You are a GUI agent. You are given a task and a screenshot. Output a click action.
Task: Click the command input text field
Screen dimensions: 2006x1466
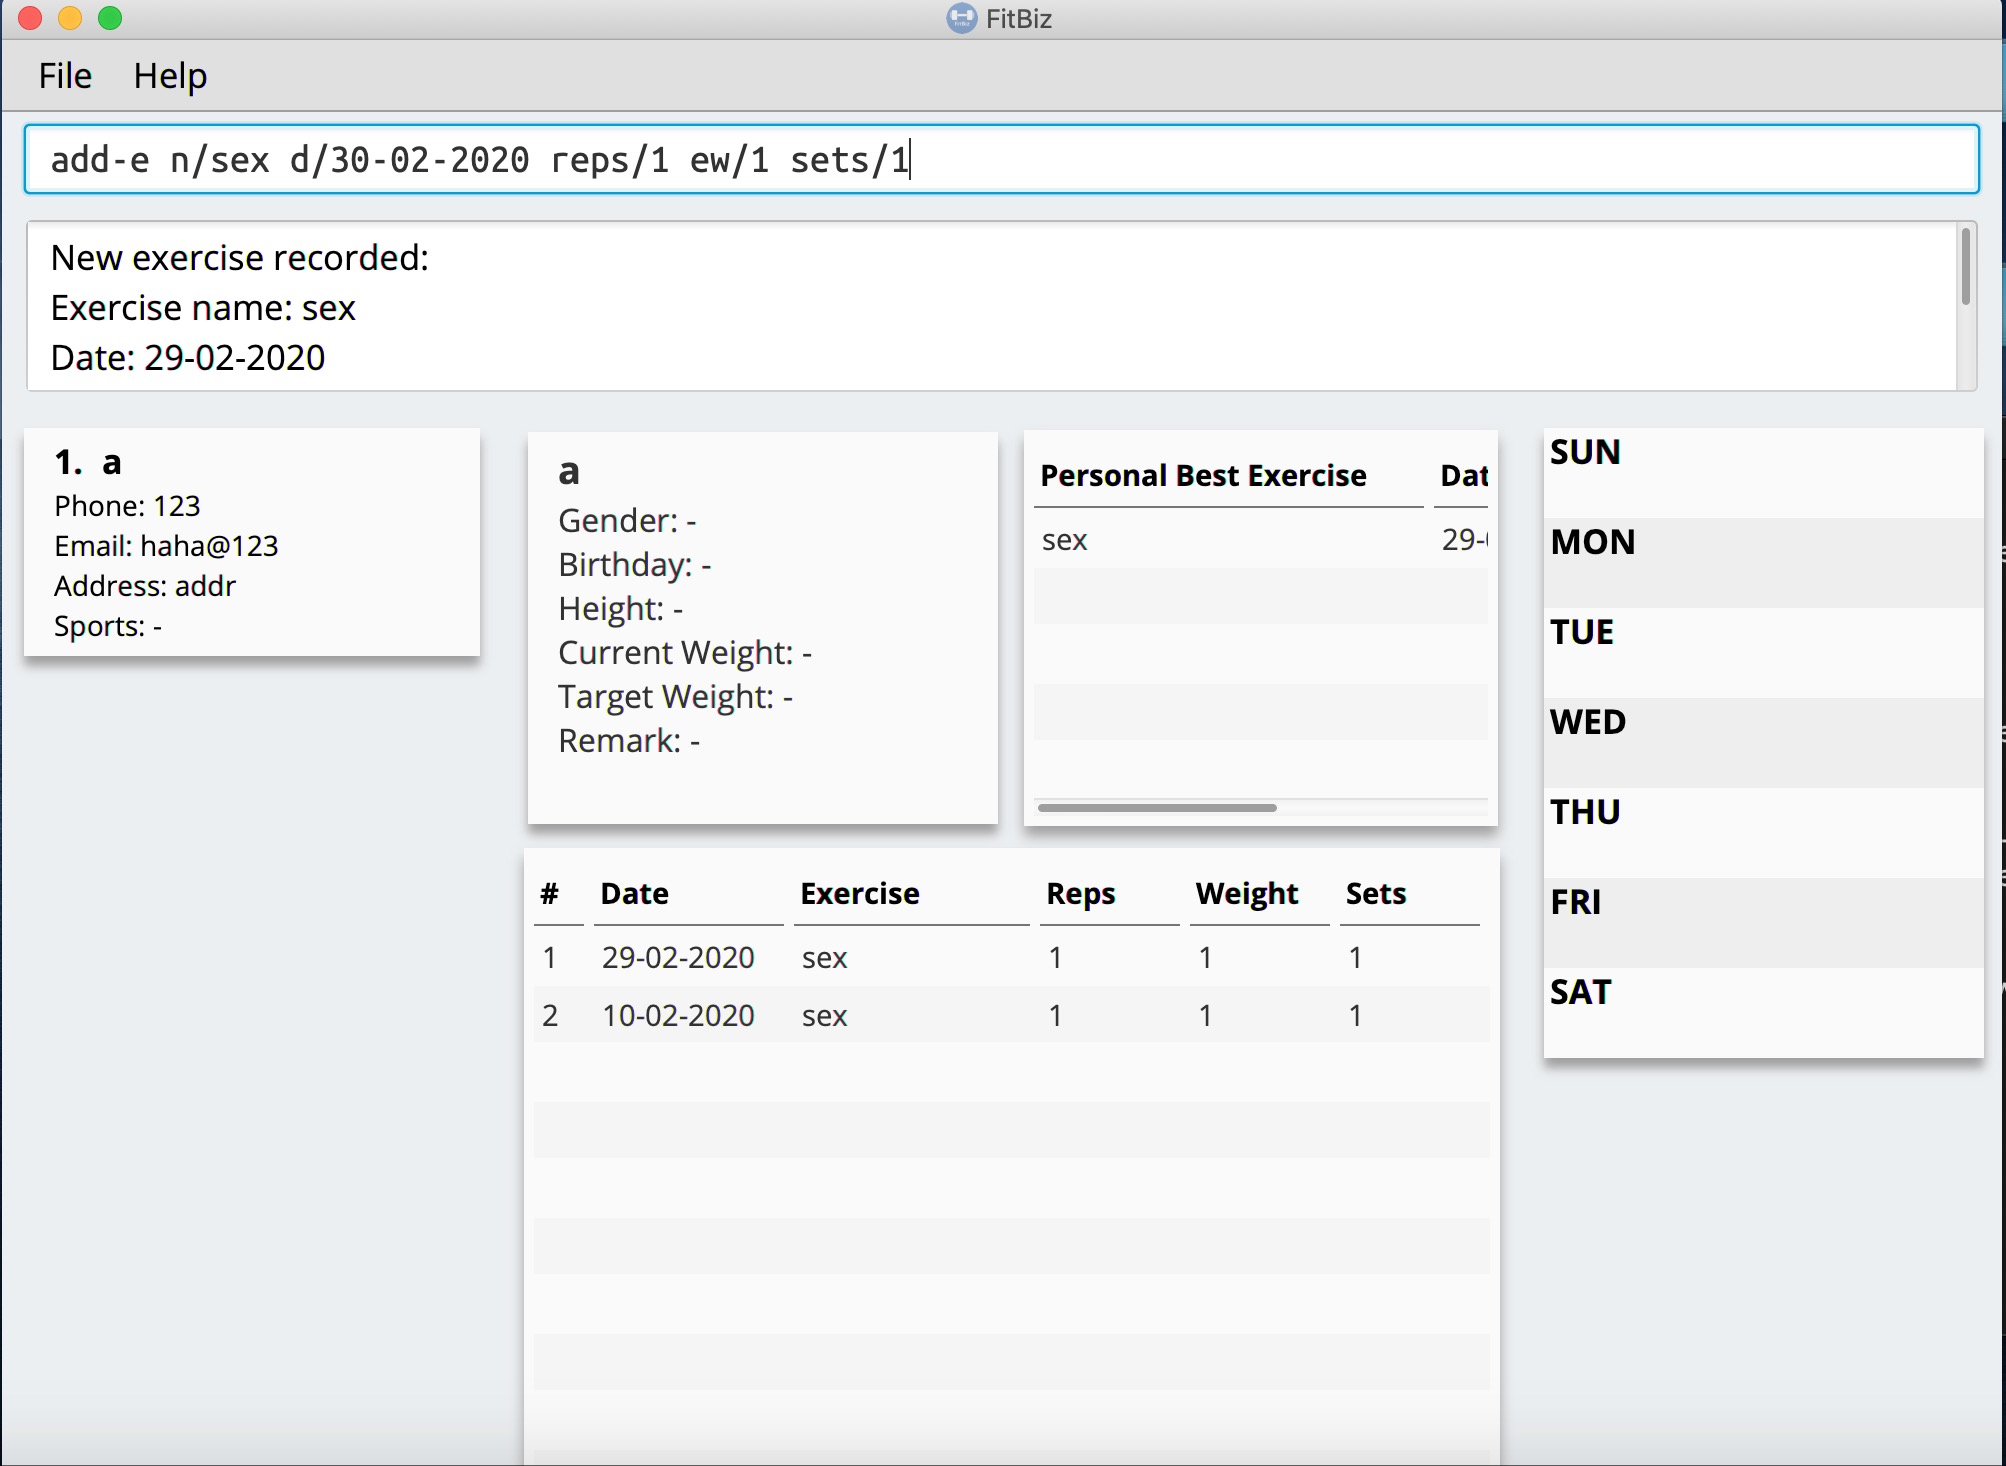pyautogui.click(x=1000, y=159)
